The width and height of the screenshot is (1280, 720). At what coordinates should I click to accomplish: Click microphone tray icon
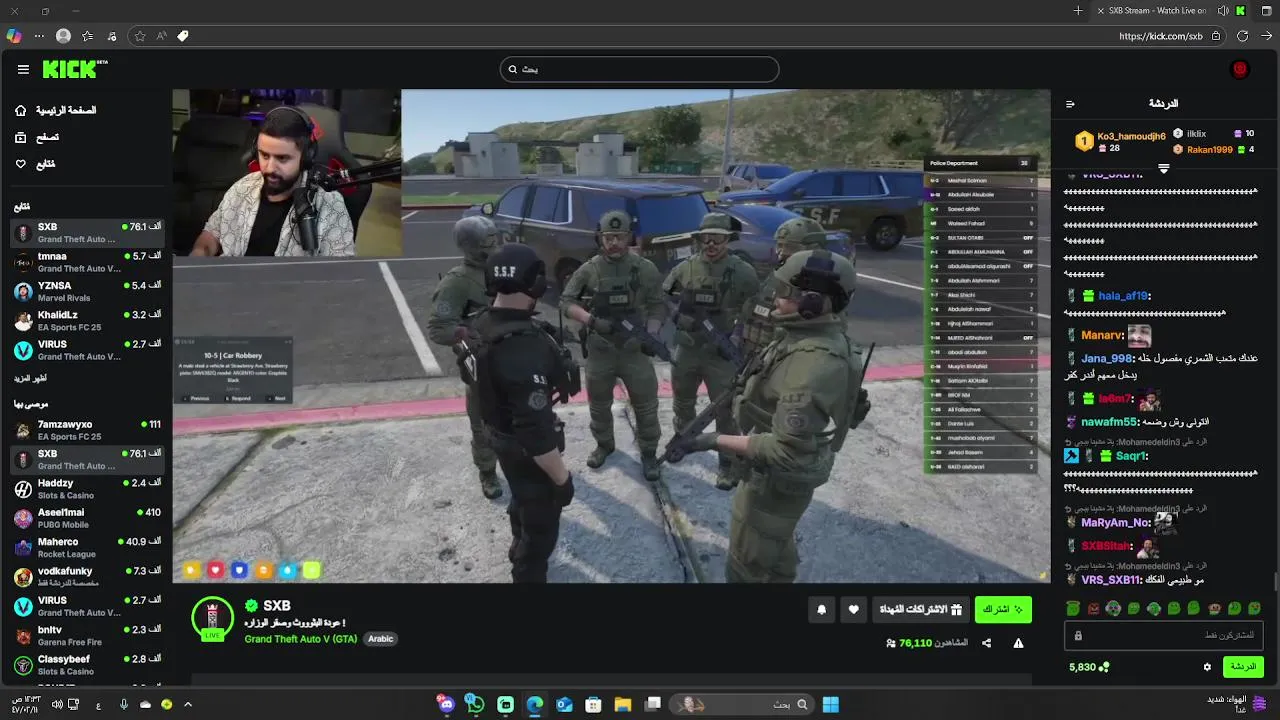tap(124, 705)
